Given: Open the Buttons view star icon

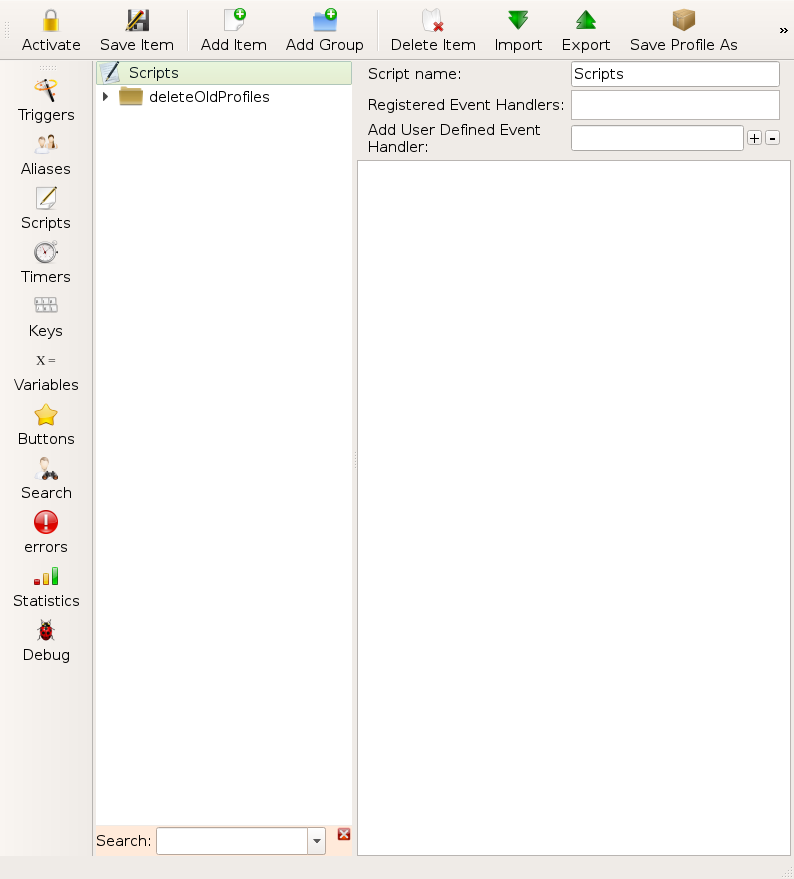Looking at the screenshot, I should pyautogui.click(x=46, y=415).
